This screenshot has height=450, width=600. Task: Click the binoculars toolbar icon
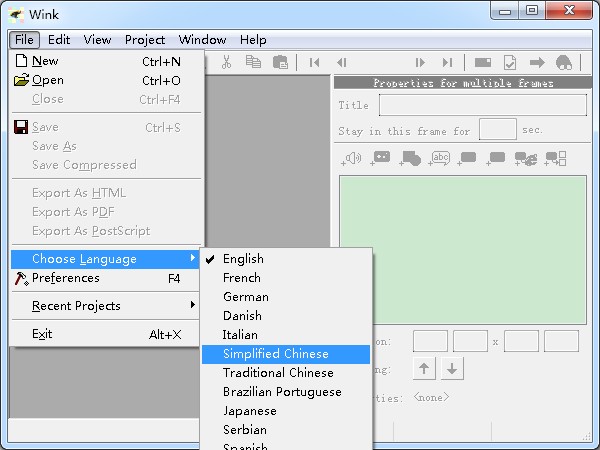coord(563,62)
